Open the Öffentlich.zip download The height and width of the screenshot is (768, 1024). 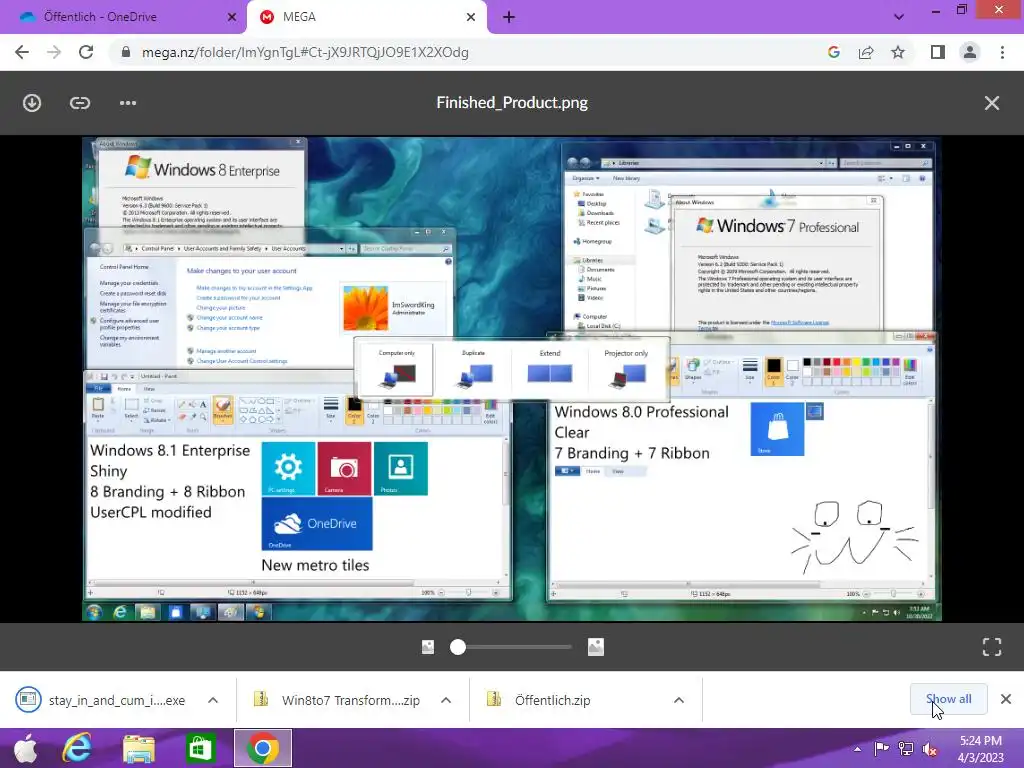pos(539,700)
